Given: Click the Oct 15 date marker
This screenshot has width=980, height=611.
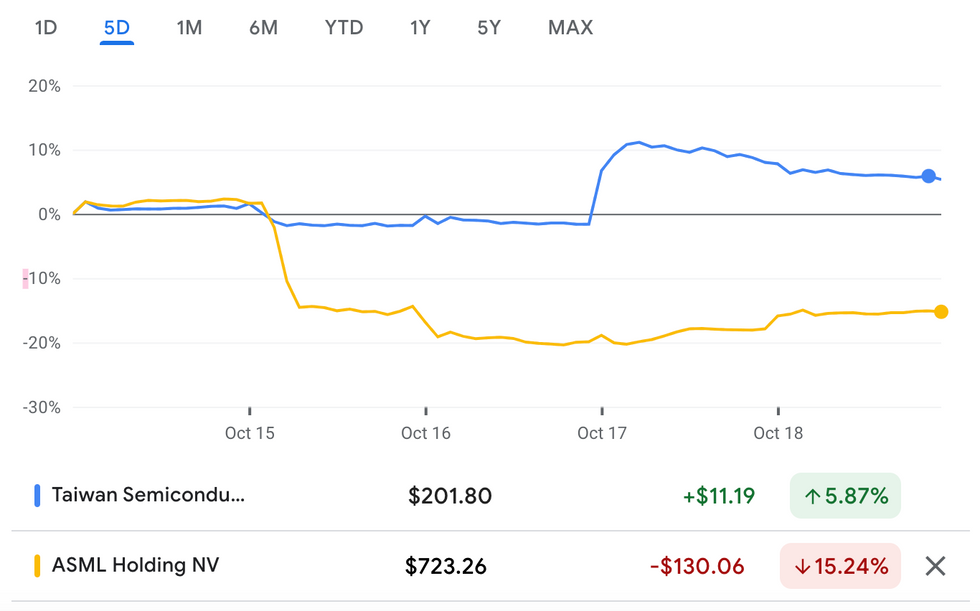Looking at the screenshot, I should click(x=250, y=433).
